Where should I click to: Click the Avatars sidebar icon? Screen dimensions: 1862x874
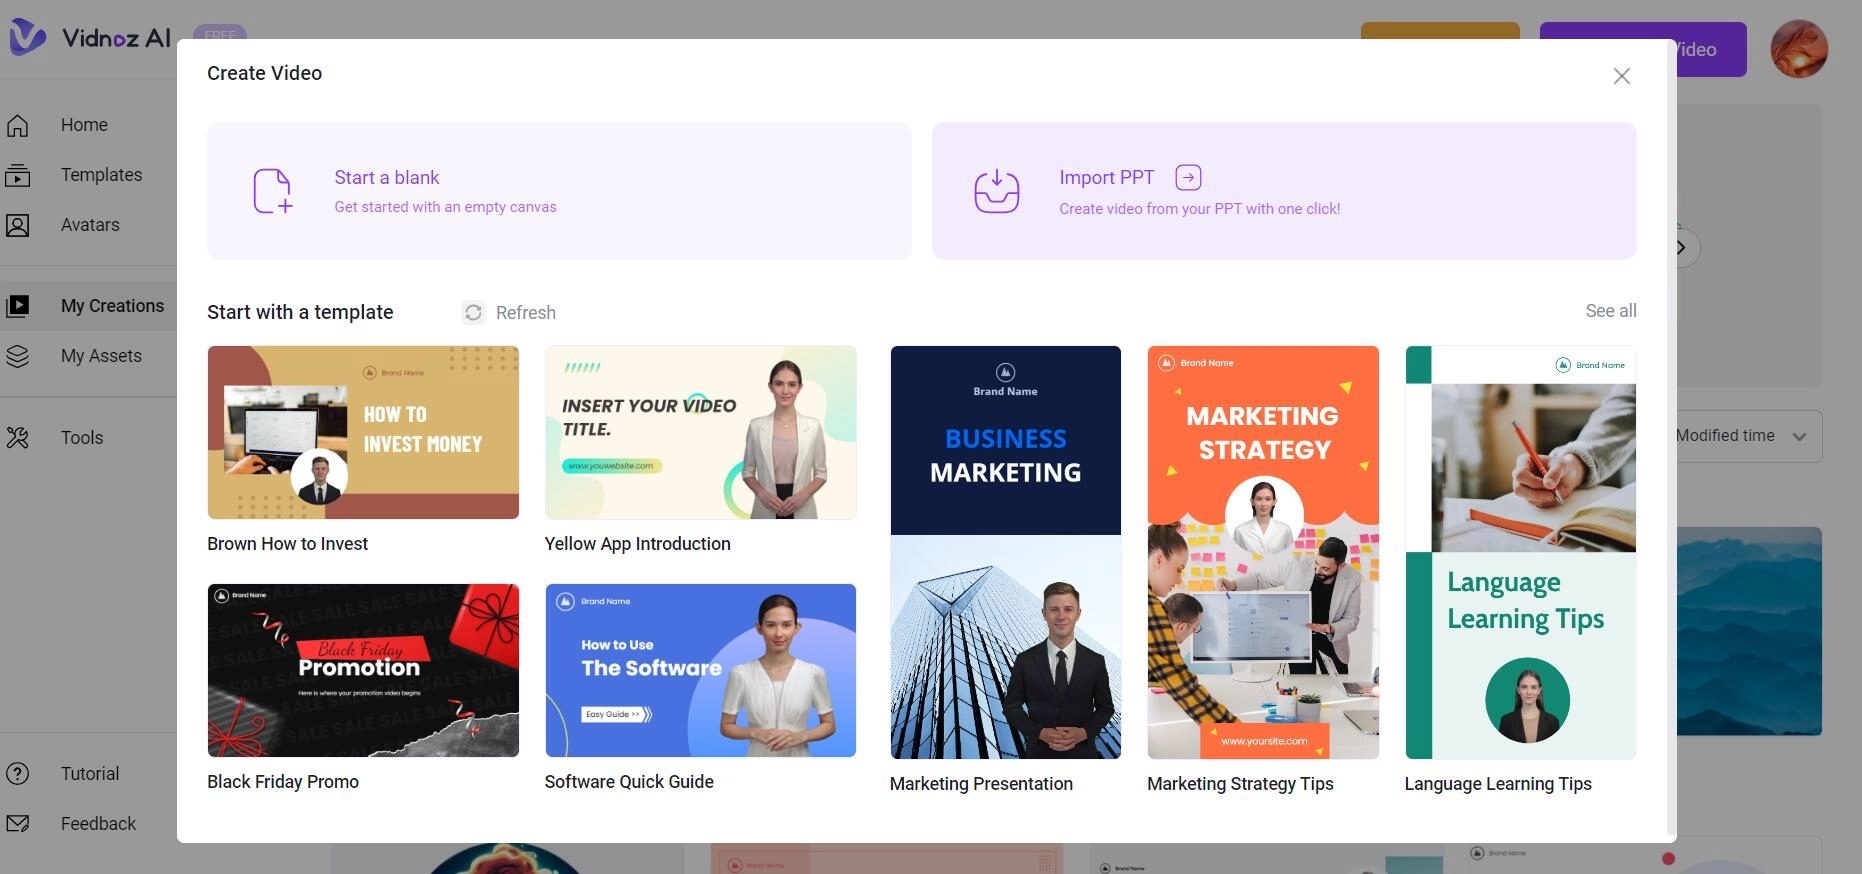click(18, 226)
